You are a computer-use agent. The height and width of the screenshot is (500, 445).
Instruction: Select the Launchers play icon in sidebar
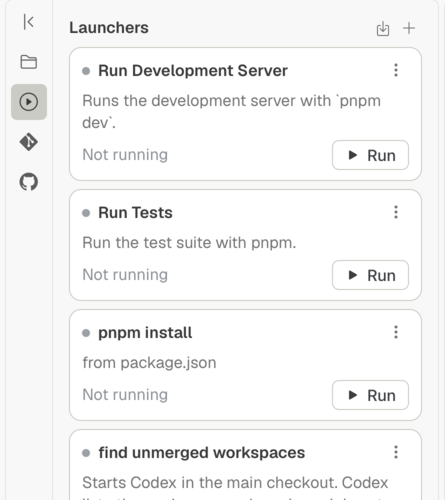(x=29, y=102)
